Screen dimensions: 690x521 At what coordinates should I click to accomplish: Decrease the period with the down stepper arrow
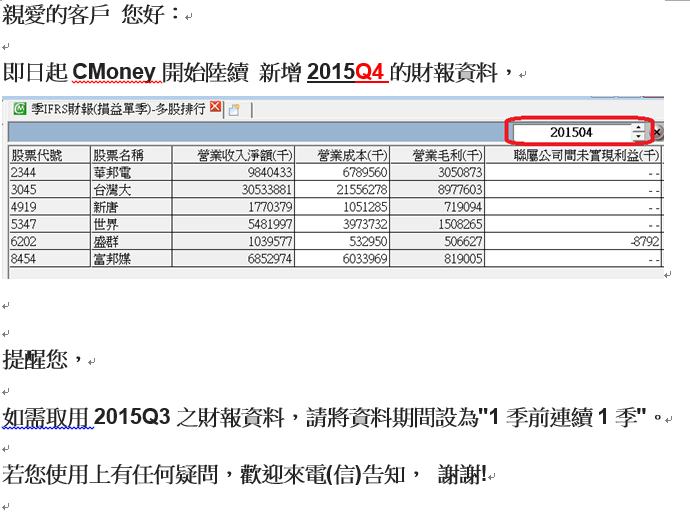pos(638,136)
